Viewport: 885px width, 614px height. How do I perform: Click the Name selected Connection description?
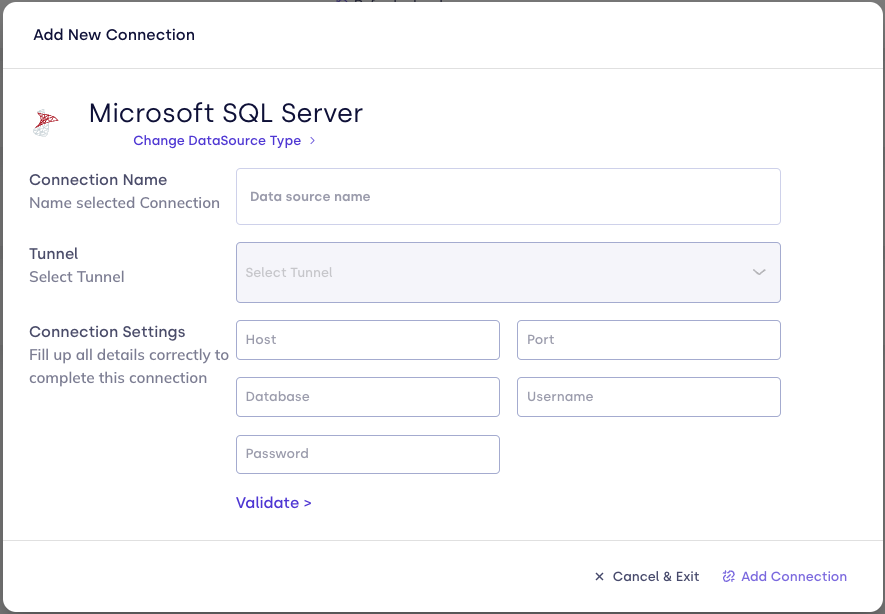(125, 203)
